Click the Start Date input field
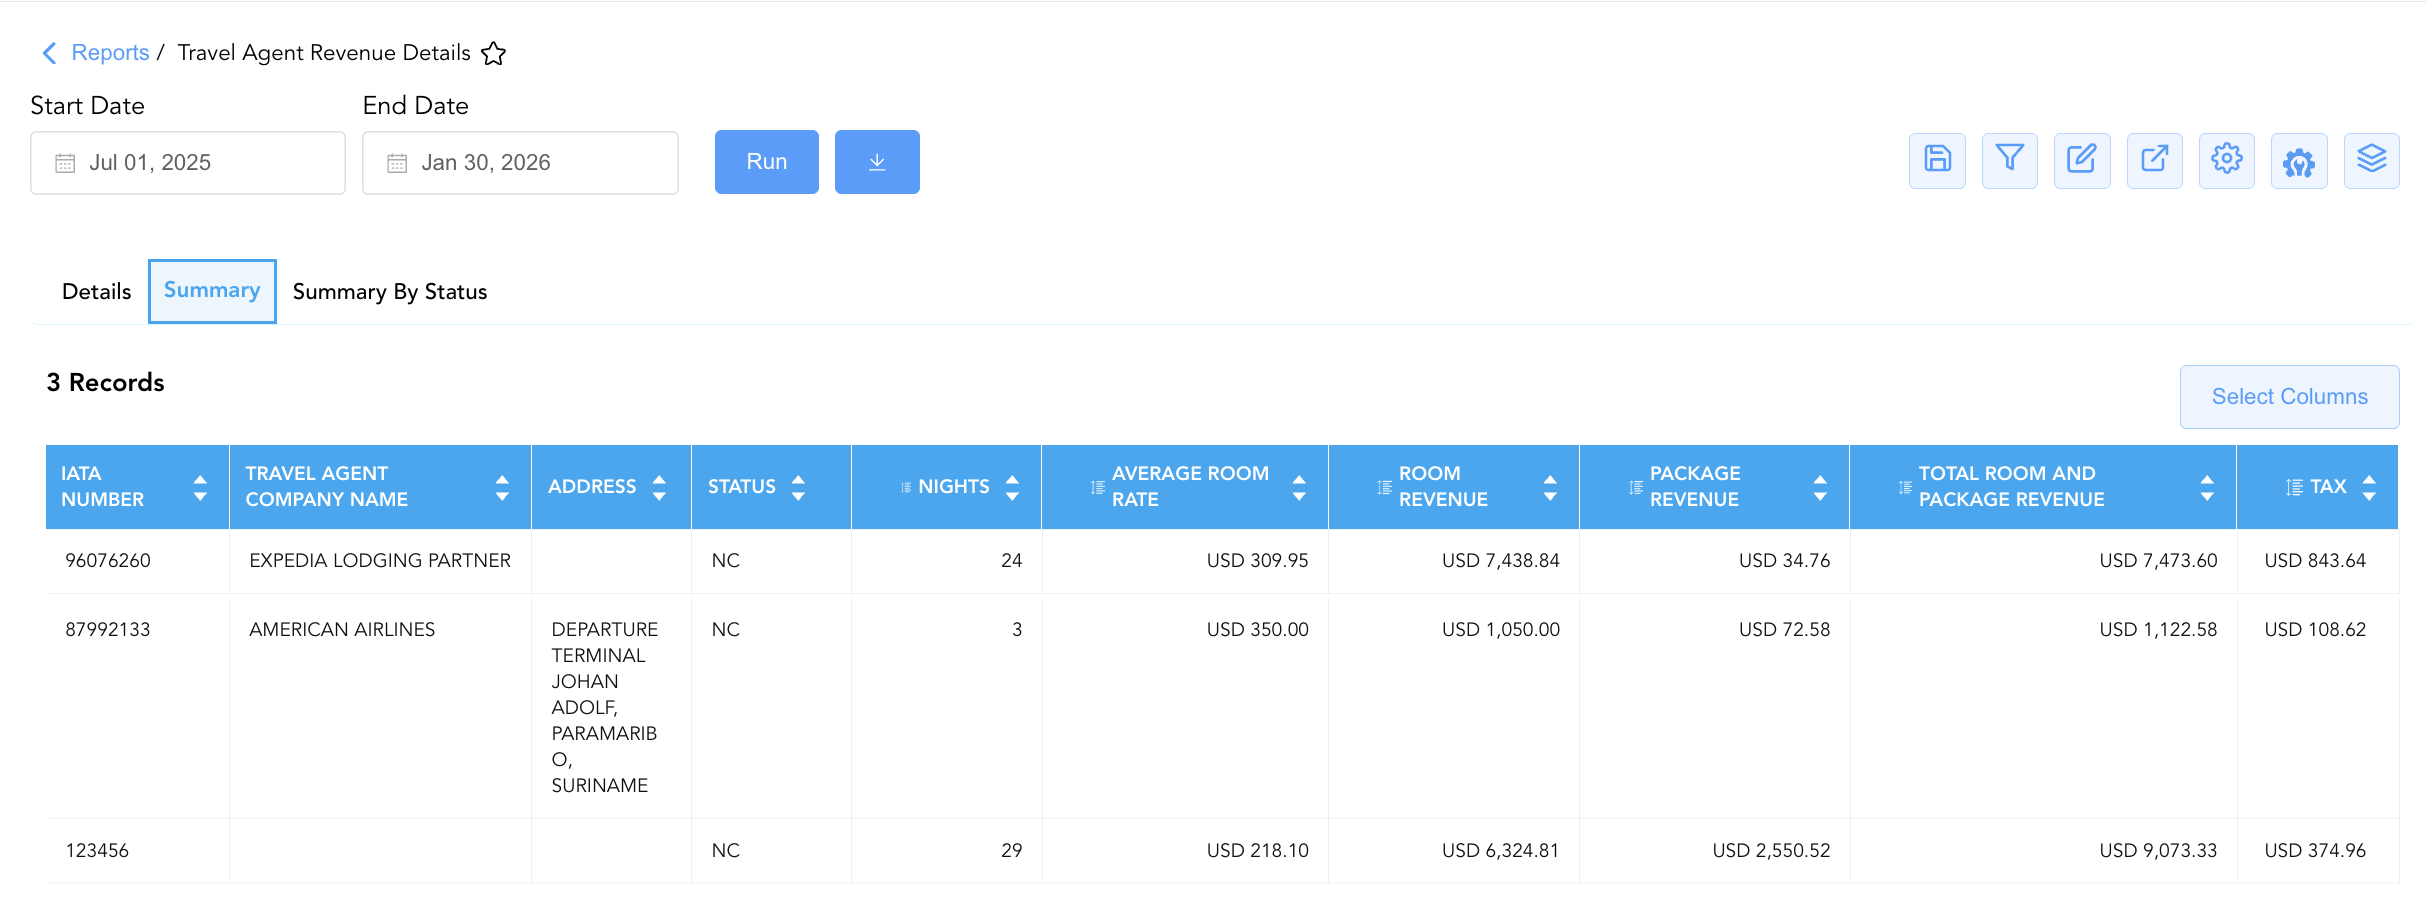Viewport: 2426px width, 912px height. pos(188,163)
